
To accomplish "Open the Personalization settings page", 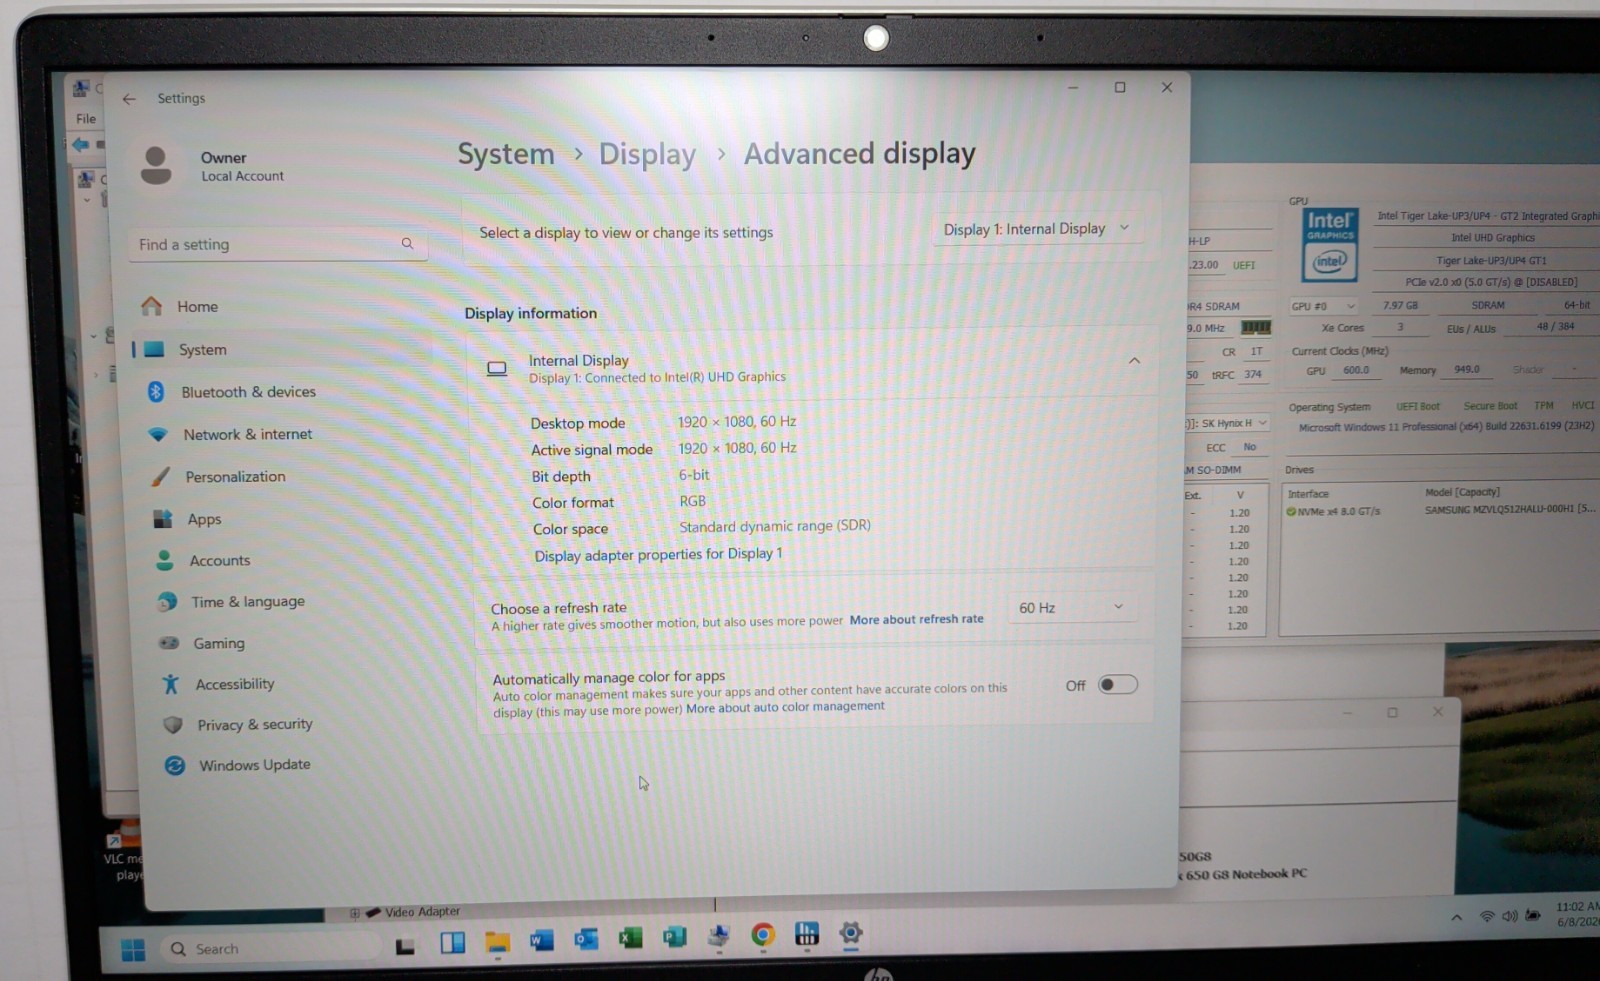I will tap(235, 477).
